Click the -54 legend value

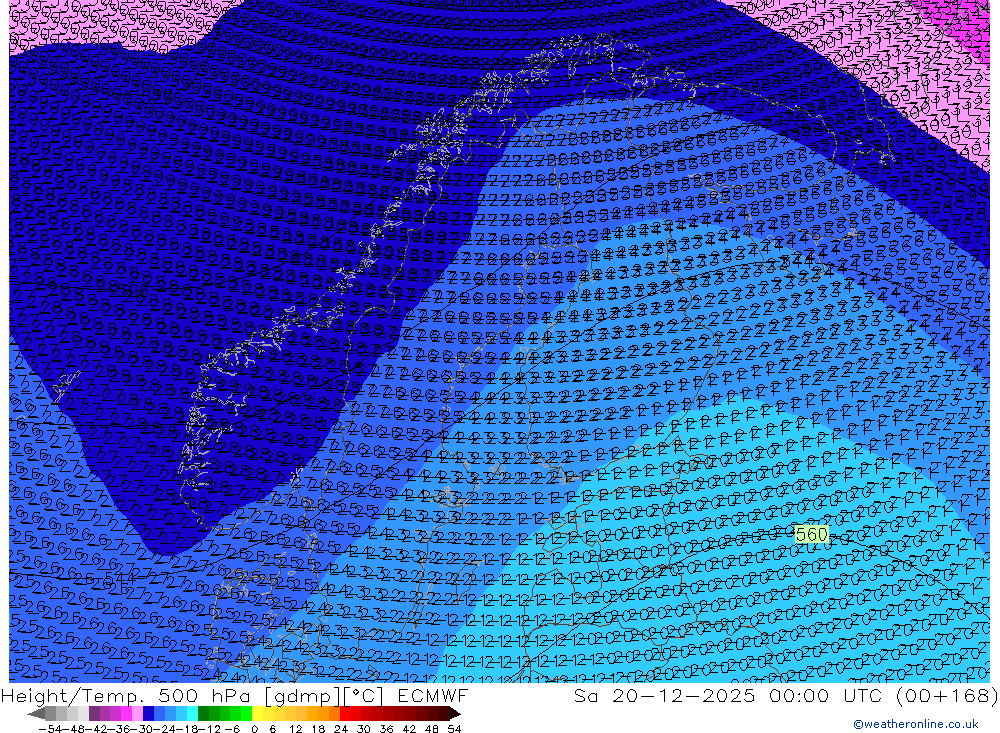tap(50, 729)
